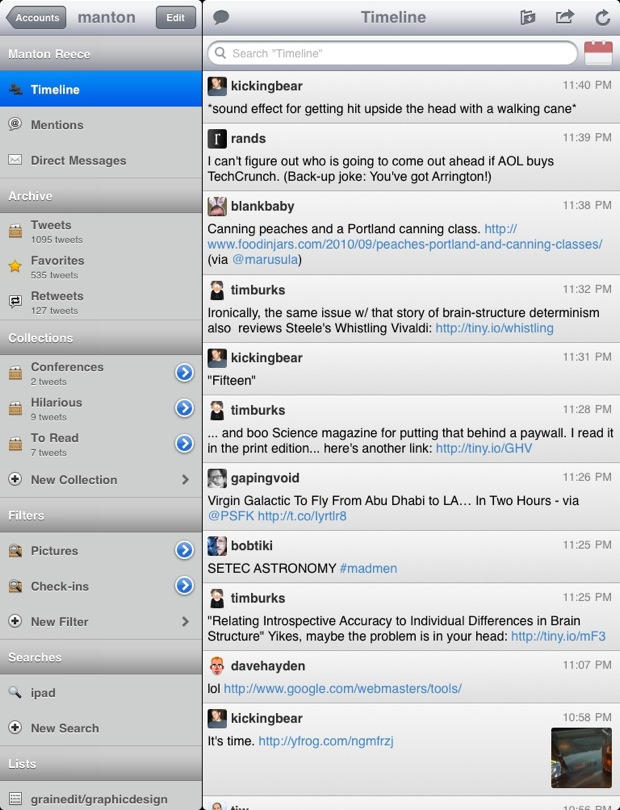Open Check-ins filter detail arrow
The height and width of the screenshot is (810, 620).
click(x=184, y=585)
